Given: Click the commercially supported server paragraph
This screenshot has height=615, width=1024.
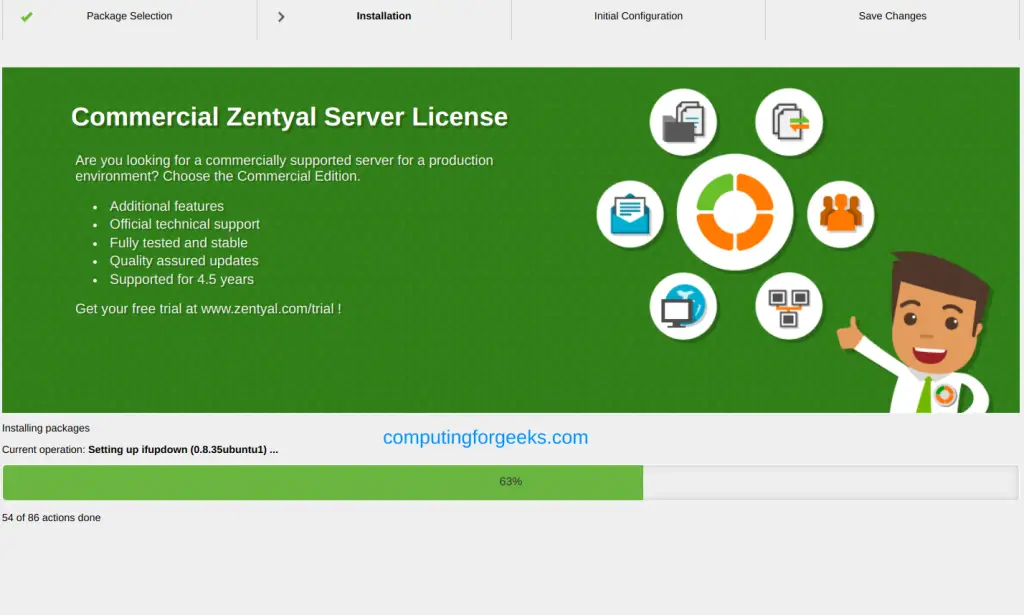Looking at the screenshot, I should point(284,168).
